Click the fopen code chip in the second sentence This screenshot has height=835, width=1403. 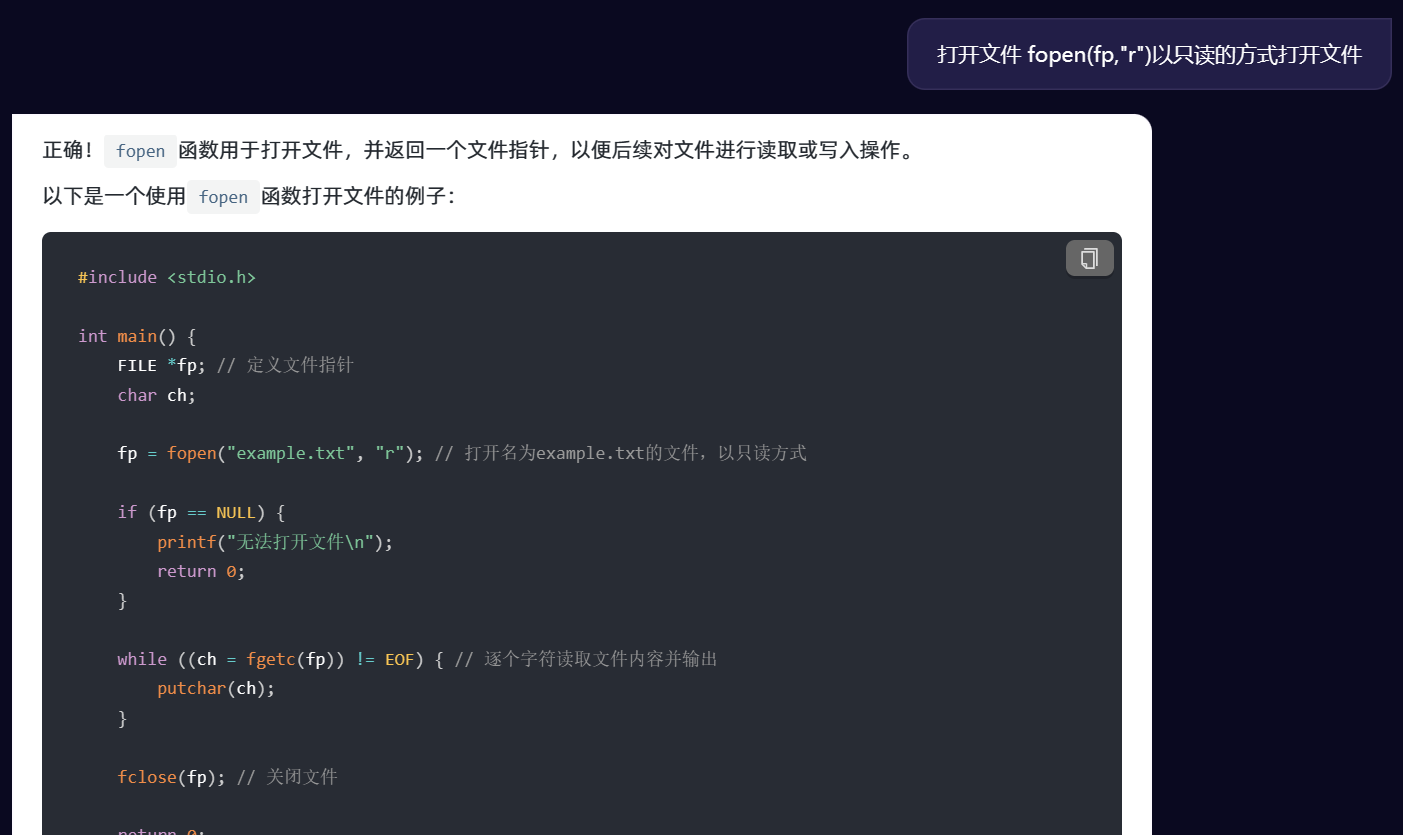coord(223,197)
